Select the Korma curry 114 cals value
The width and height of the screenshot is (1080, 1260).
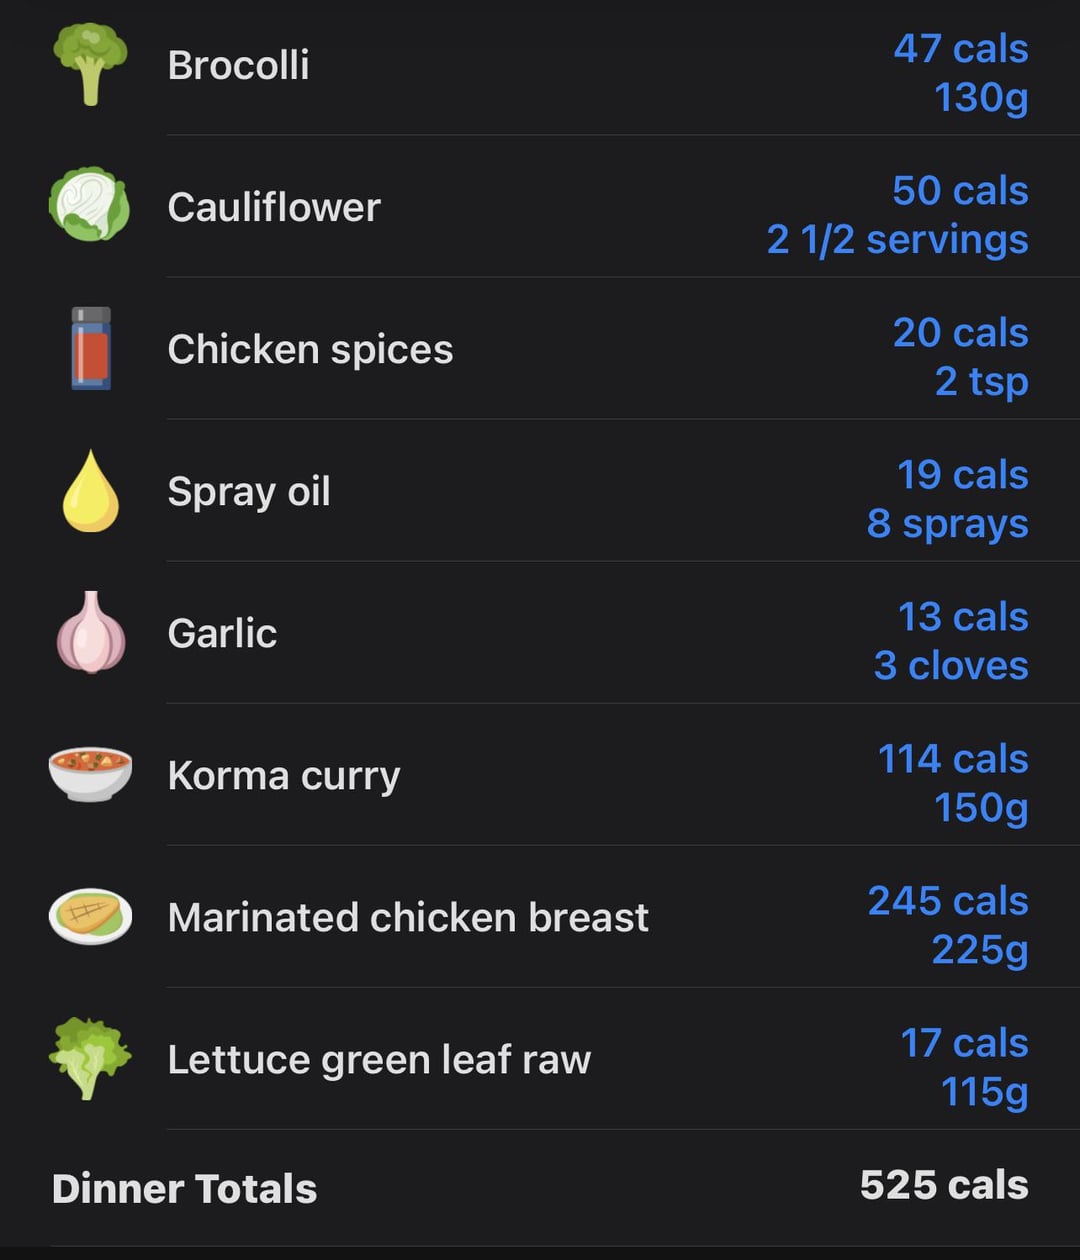coord(953,759)
